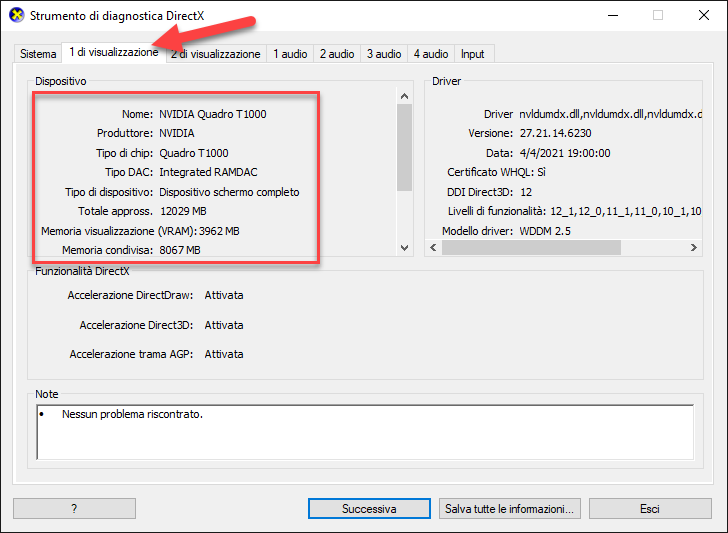Click the 12029 MB total memory value
The image size is (728, 533).
click(x=183, y=211)
